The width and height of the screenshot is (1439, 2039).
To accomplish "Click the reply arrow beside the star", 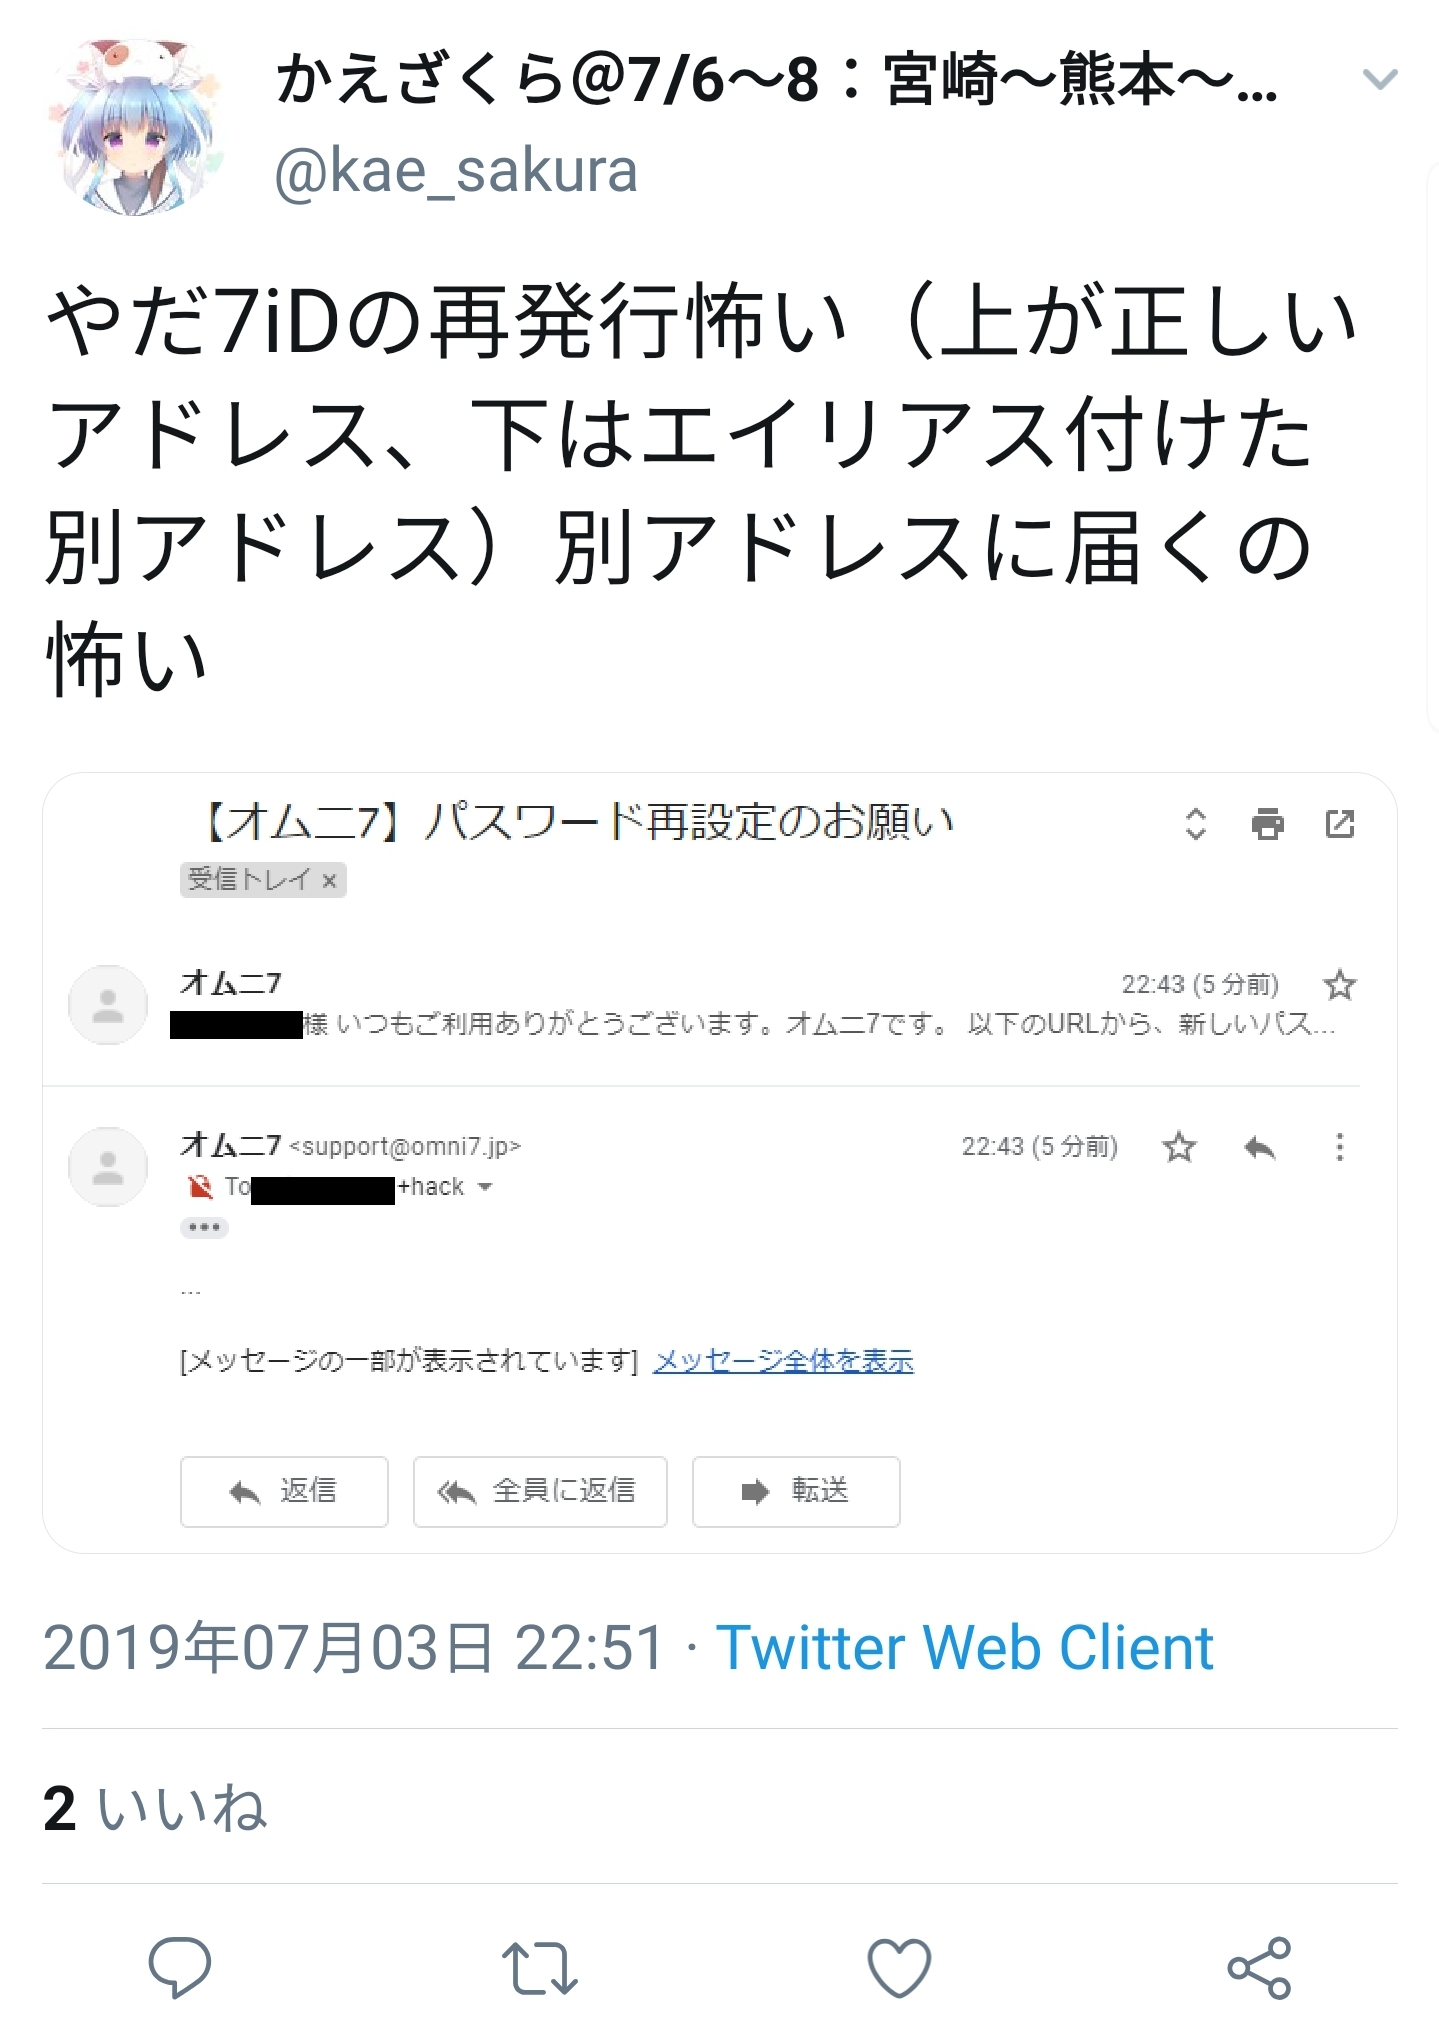I will [1259, 1147].
